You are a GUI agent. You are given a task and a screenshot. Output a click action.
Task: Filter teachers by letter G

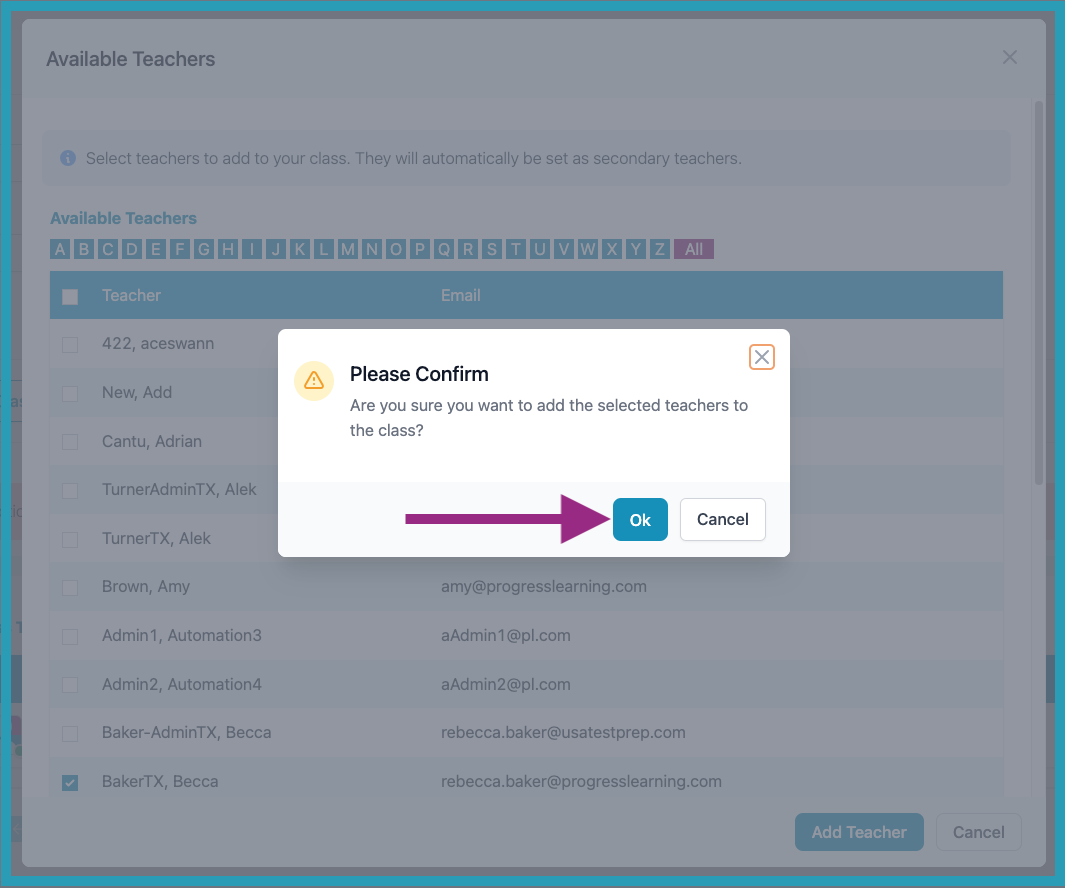click(204, 249)
